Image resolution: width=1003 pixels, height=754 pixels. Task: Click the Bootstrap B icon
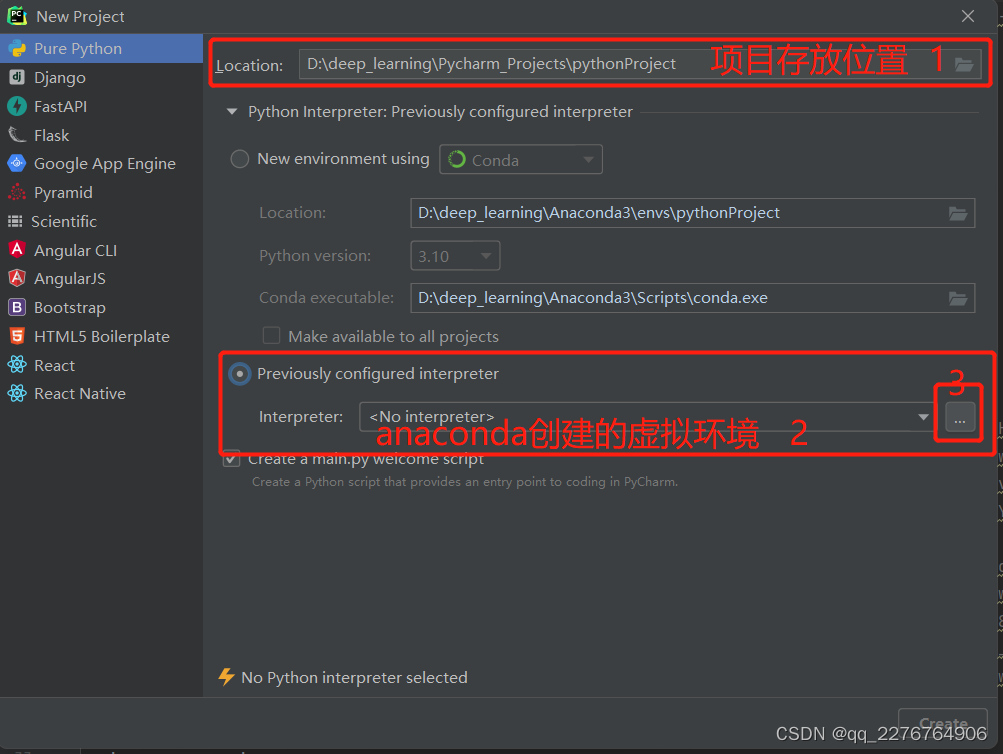(17, 307)
